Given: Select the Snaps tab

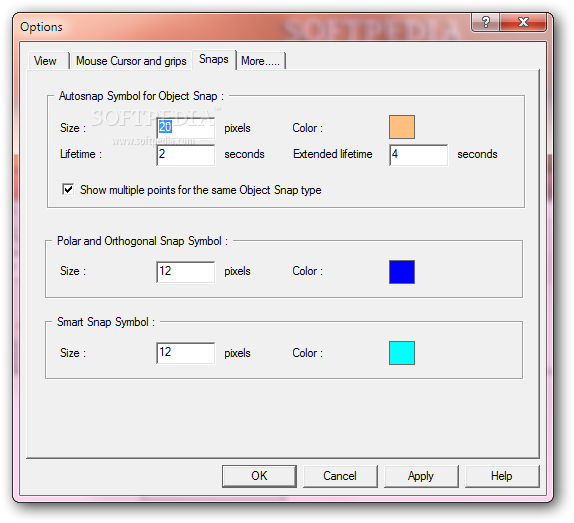Looking at the screenshot, I should coord(214,59).
